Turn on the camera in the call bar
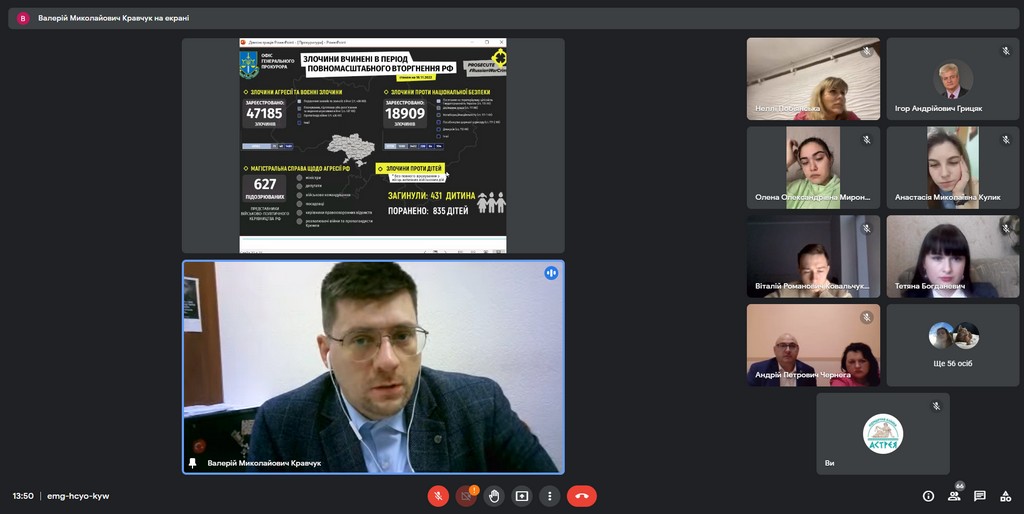The height and width of the screenshot is (514, 1024). click(466, 496)
